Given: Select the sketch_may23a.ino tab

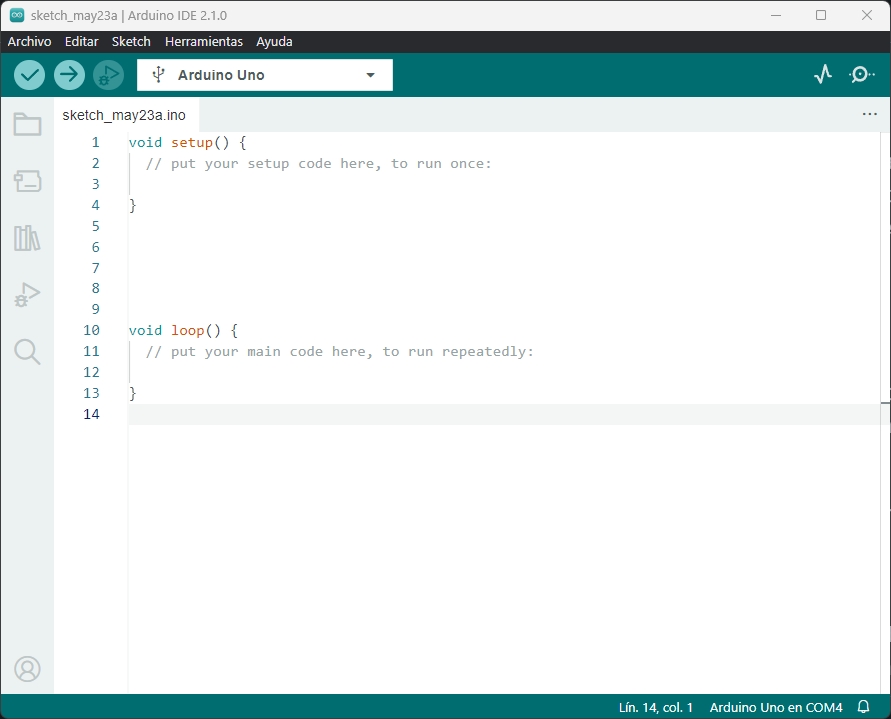Looking at the screenshot, I should [x=124, y=115].
